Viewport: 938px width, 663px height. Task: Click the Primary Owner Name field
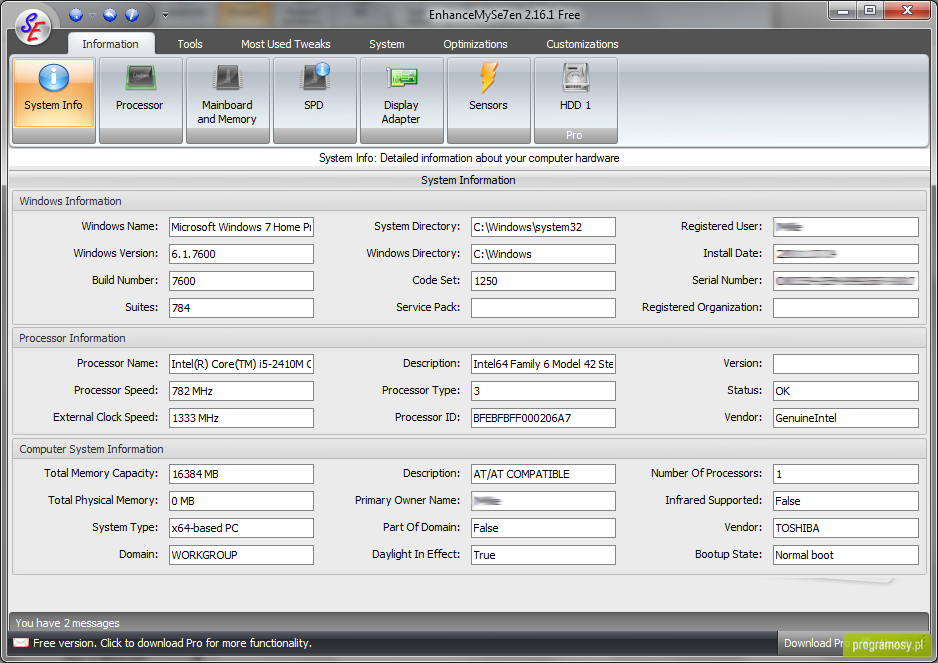[543, 501]
